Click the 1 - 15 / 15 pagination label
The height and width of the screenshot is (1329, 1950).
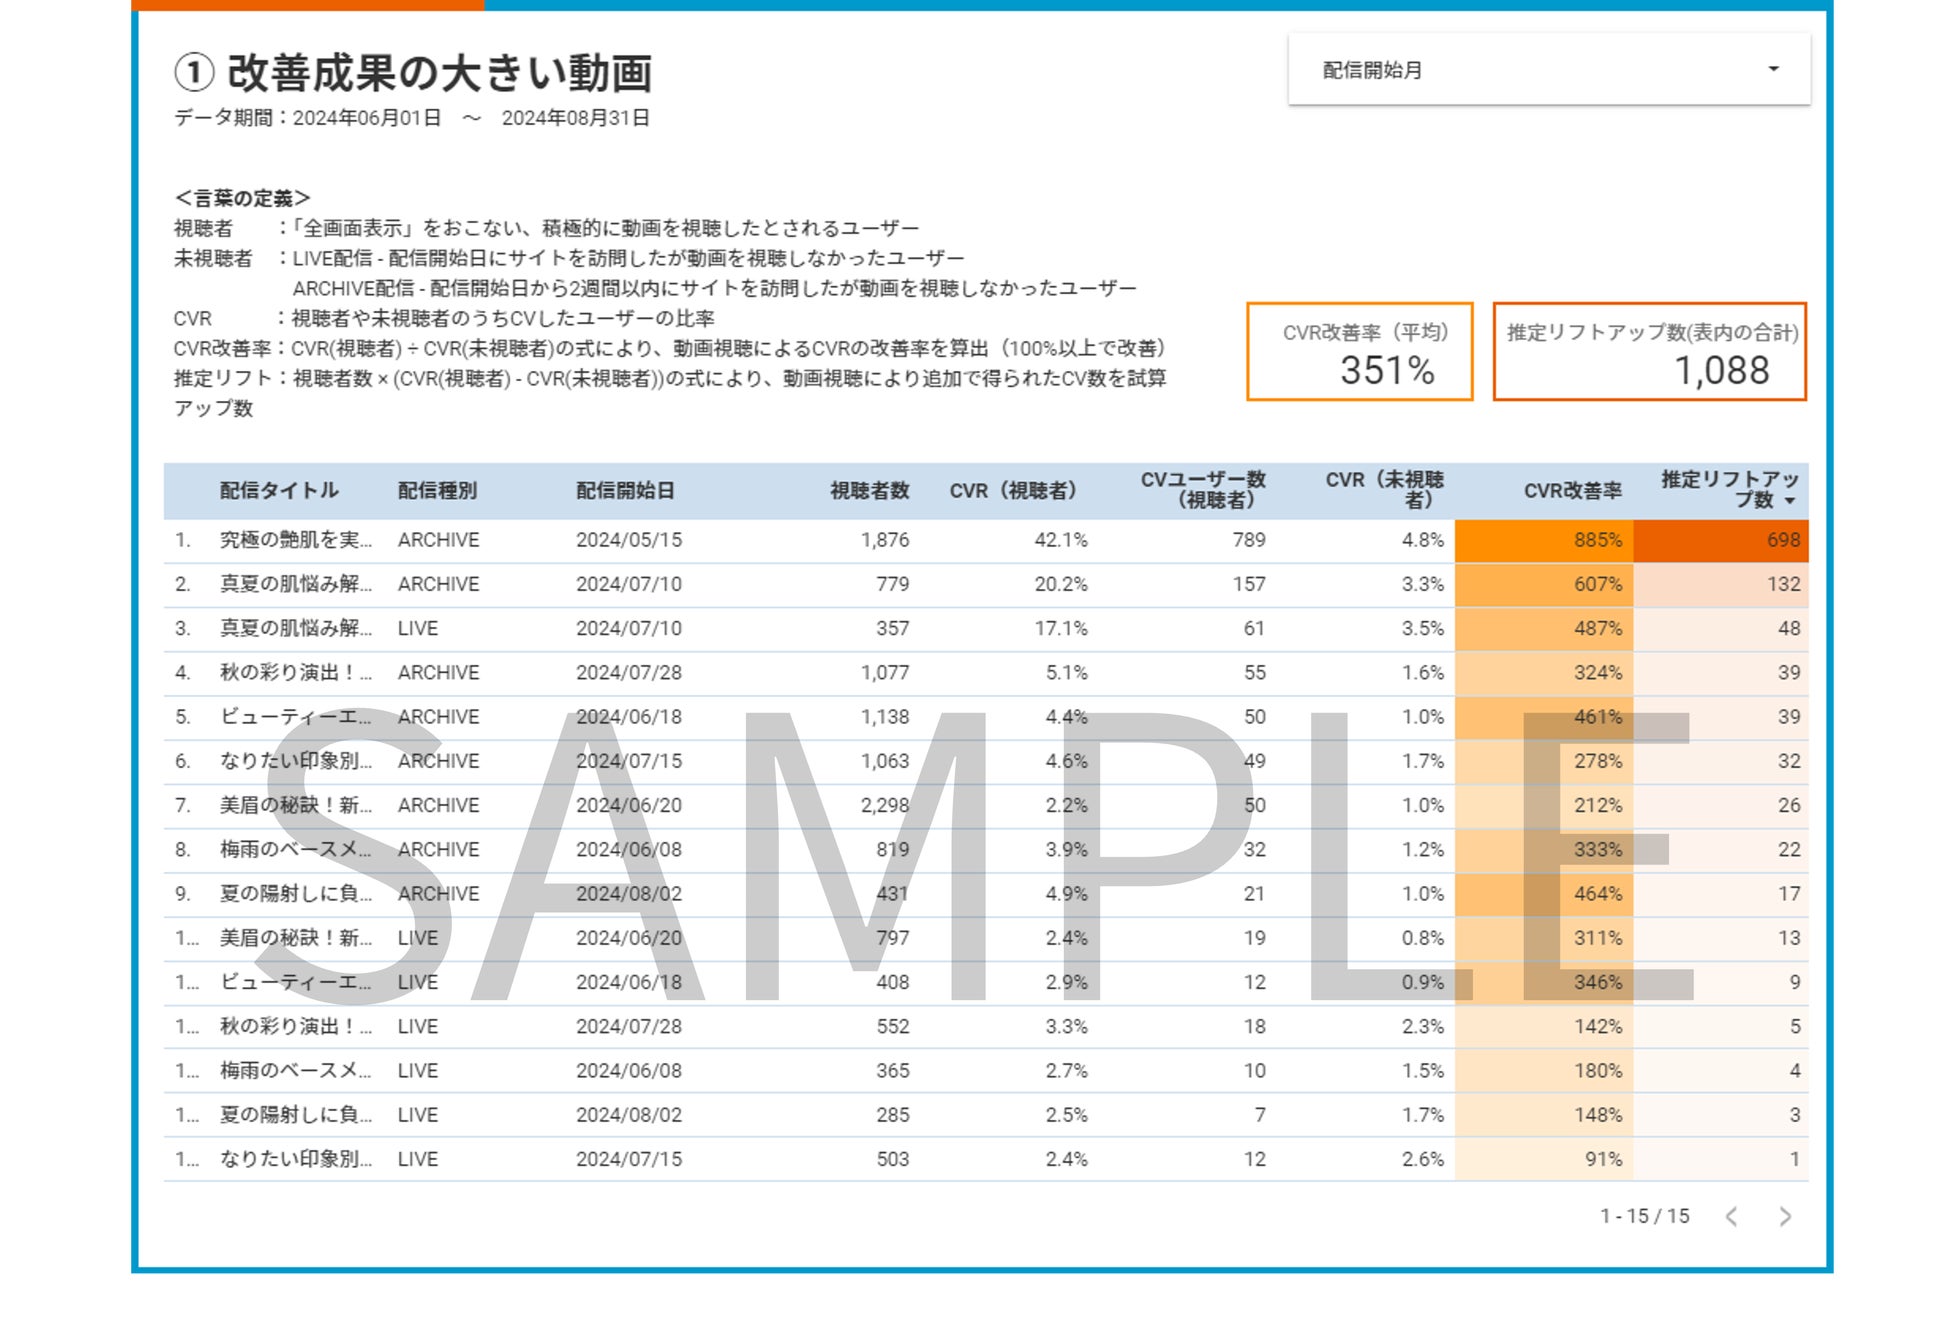click(x=1644, y=1216)
